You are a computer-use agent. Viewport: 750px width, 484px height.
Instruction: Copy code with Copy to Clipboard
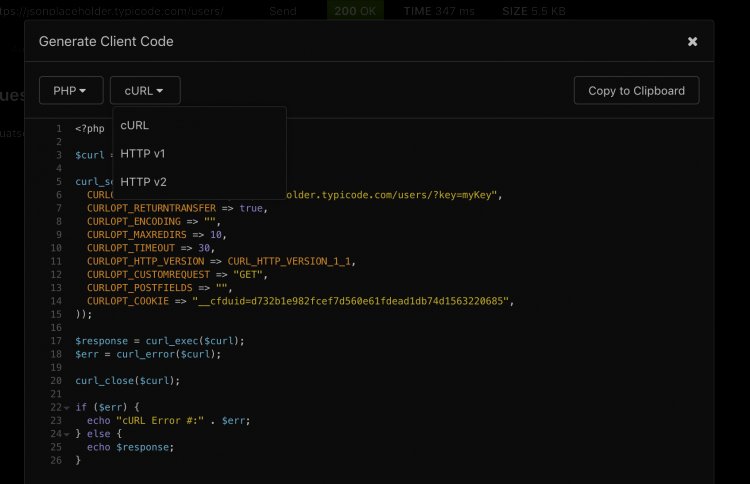pos(636,90)
